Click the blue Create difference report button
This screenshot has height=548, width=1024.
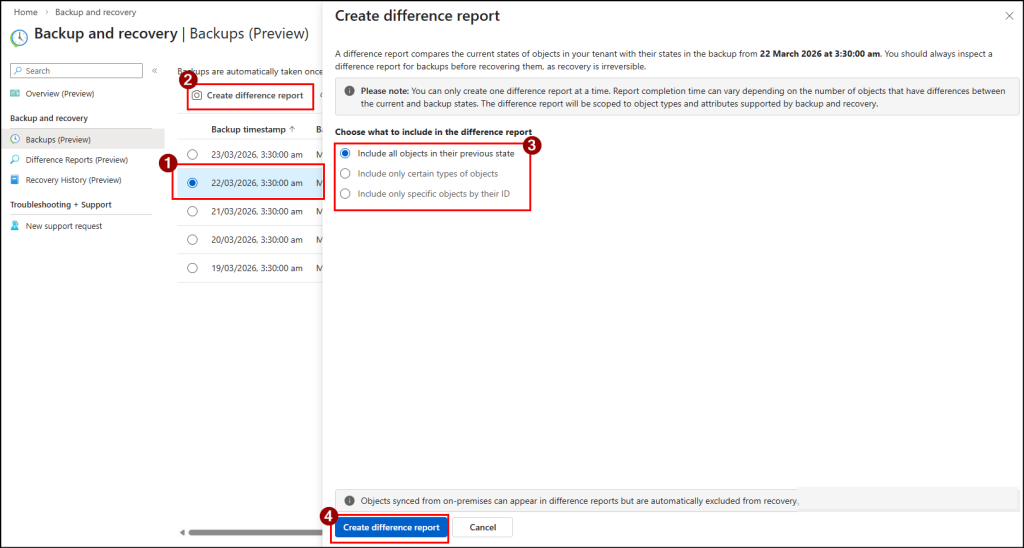coord(390,527)
